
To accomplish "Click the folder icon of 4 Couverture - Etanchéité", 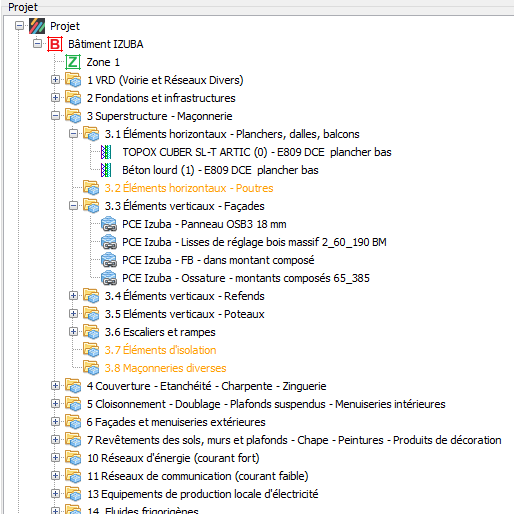I will click(73, 386).
